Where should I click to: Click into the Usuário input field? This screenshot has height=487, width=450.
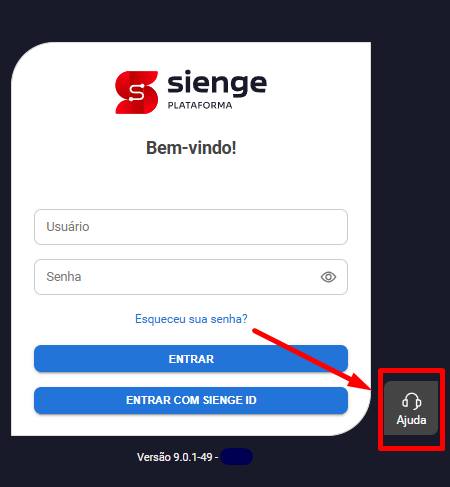[x=191, y=227]
